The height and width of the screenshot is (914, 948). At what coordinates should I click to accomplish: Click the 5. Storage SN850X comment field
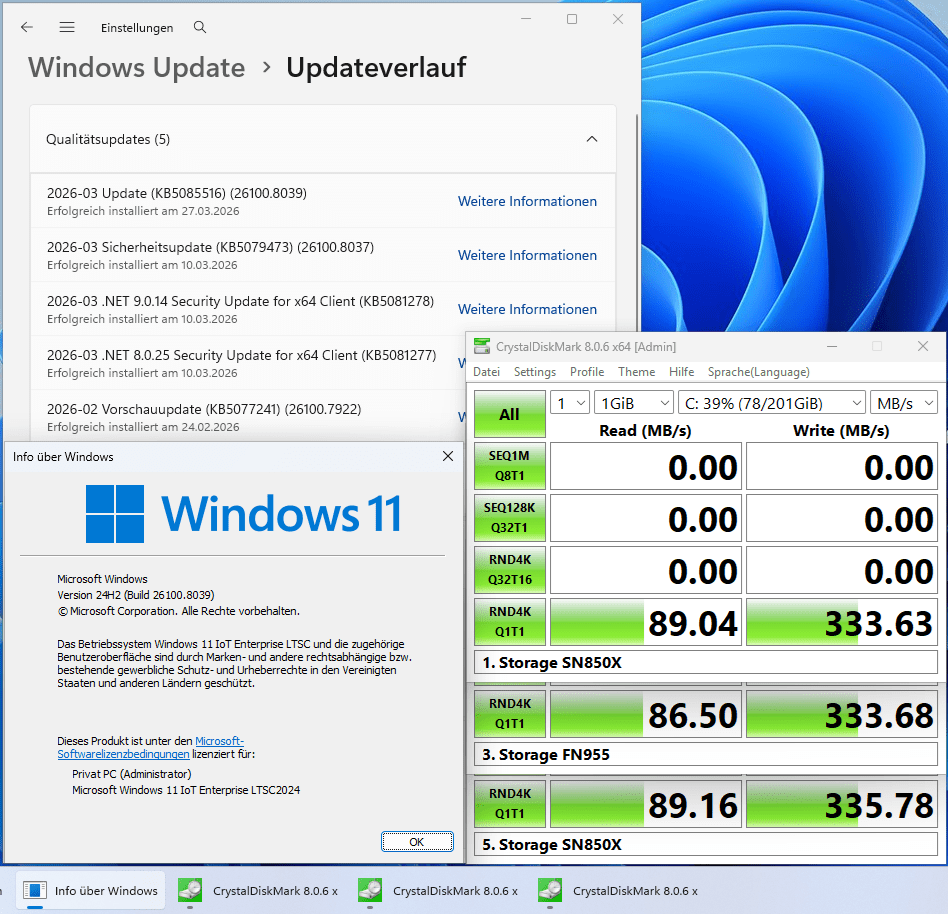click(706, 844)
